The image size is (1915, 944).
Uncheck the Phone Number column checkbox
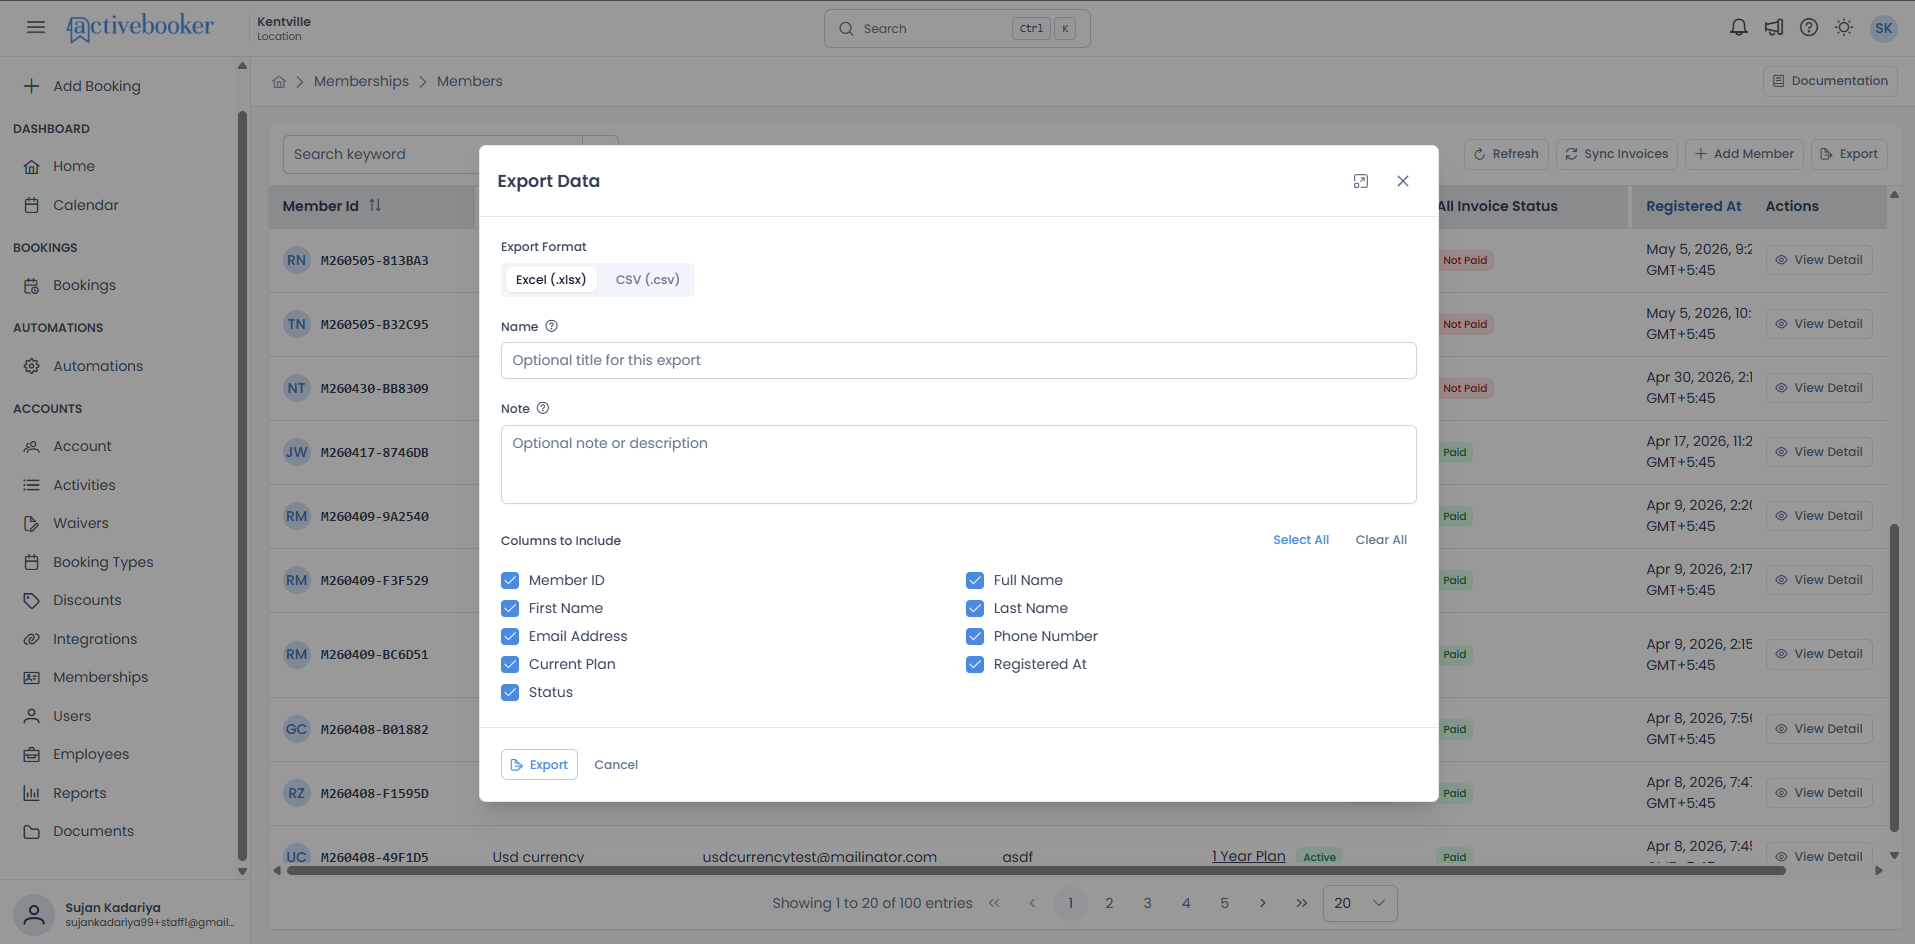pos(975,636)
